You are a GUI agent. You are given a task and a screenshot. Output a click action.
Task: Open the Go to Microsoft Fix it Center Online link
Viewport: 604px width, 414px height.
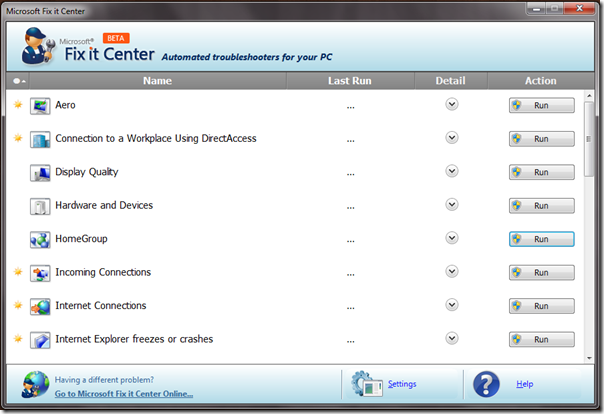point(124,394)
